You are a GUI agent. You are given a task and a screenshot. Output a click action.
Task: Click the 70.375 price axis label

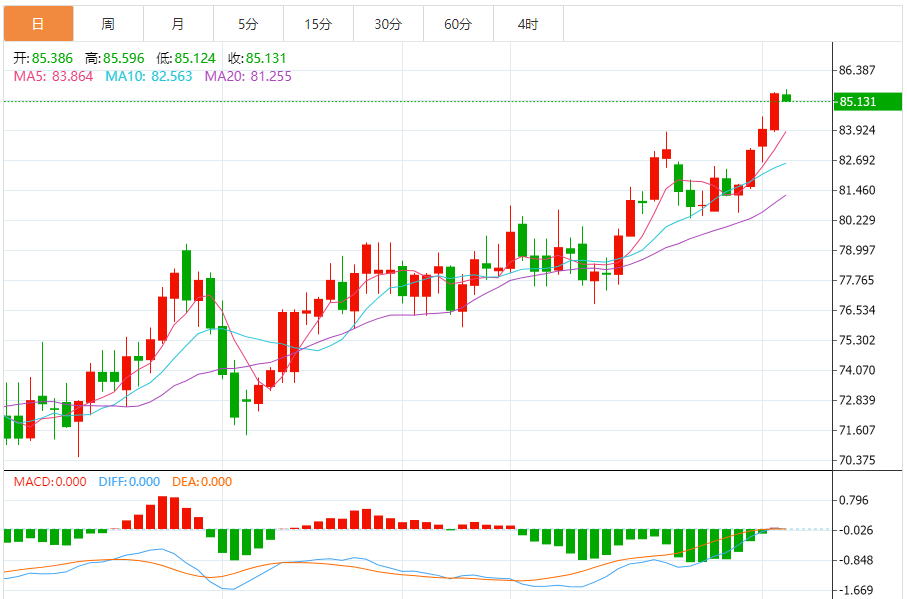click(x=857, y=460)
